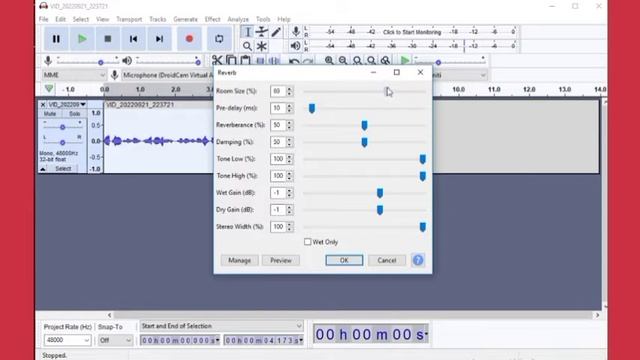
Task: Confirm Reverb with the OK button
Action: [x=344, y=260]
